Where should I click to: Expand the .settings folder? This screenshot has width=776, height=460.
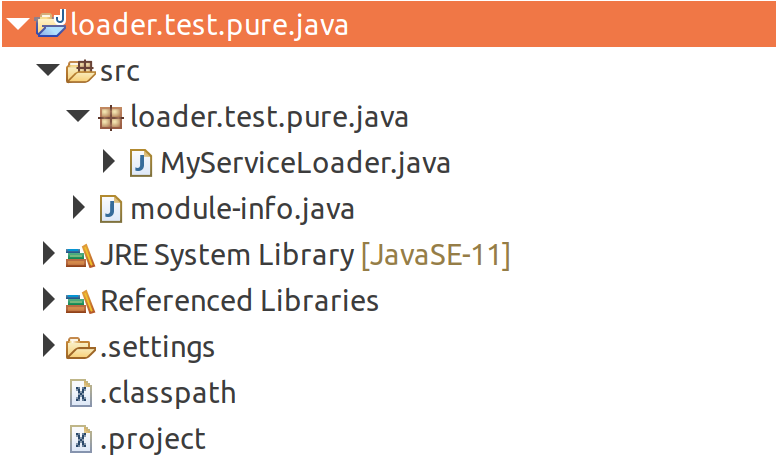pyautogui.click(x=48, y=346)
